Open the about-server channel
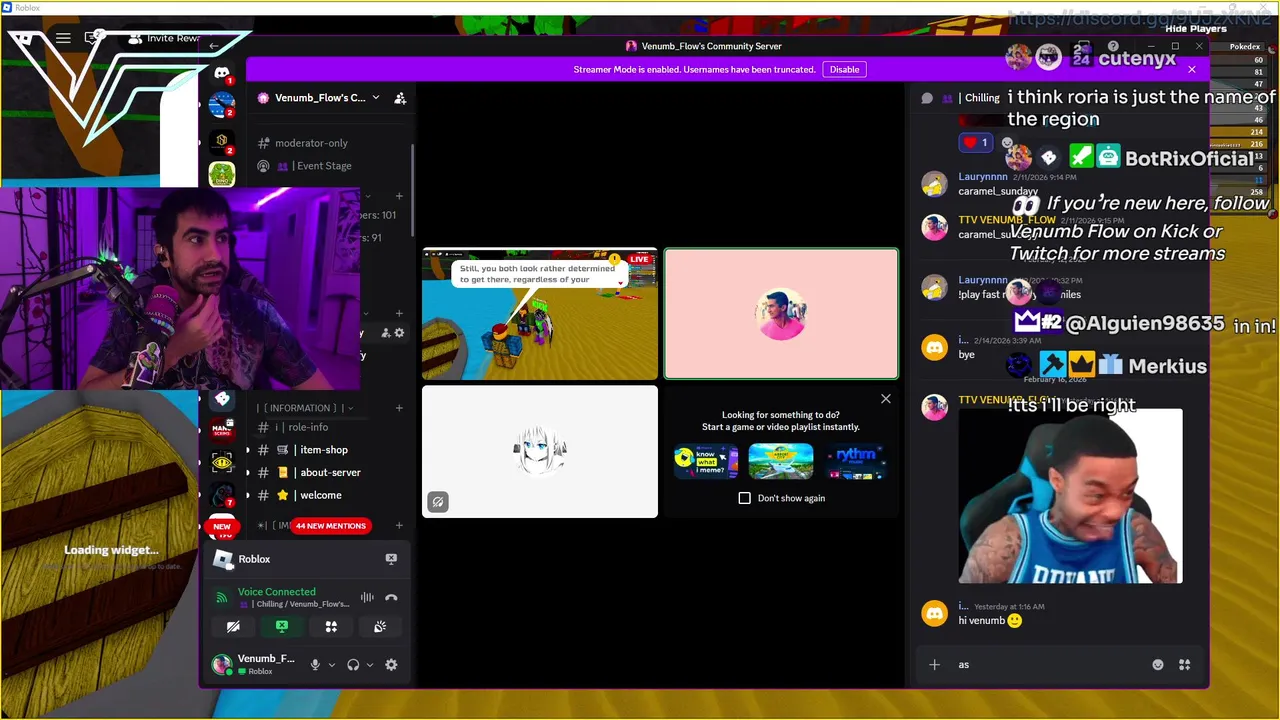Screen dimensions: 1280x720 point(329,473)
